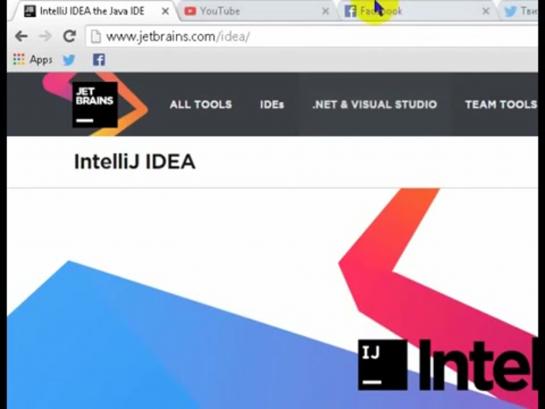This screenshot has width=545, height=409.
Task: Click the browser back arrow
Action: 22,36
